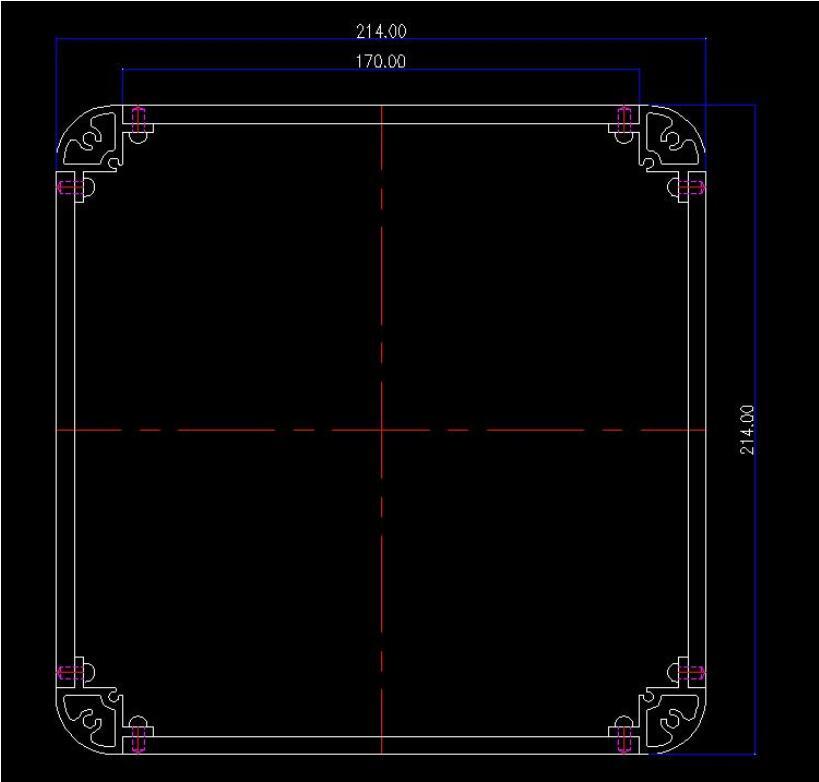Click the magenta screw at top panel's left end
Image resolution: width=819 pixels, height=782 pixels.
coord(138,119)
